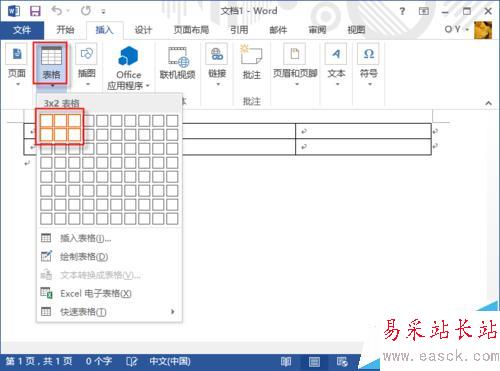Open 页眉和页脚 header and footer dropdown
The height and width of the screenshot is (371, 500).
pyautogui.click(x=295, y=65)
